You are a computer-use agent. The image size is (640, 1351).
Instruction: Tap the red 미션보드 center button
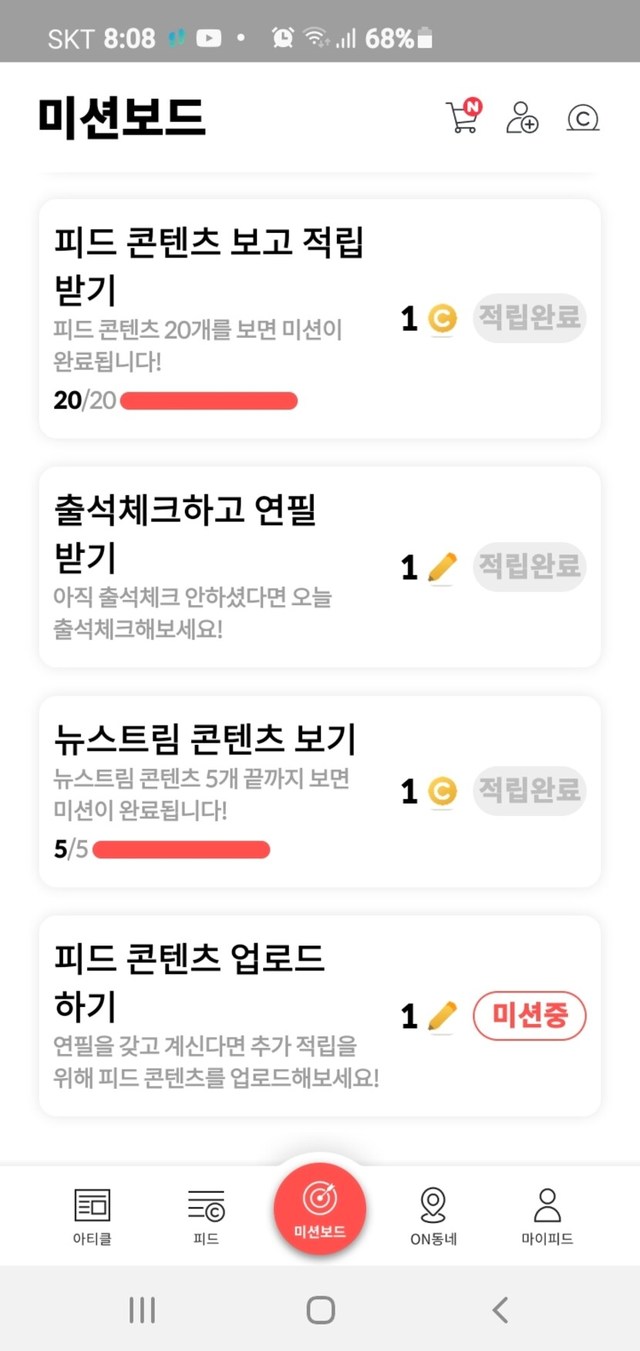pos(320,1207)
